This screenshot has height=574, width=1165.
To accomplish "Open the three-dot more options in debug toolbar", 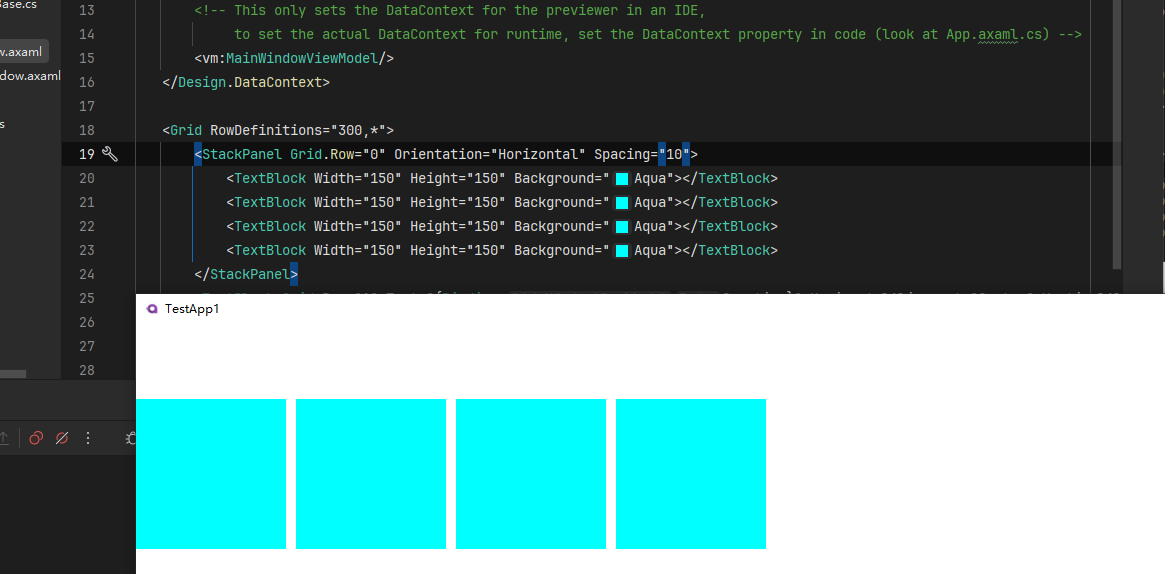I will (88, 438).
